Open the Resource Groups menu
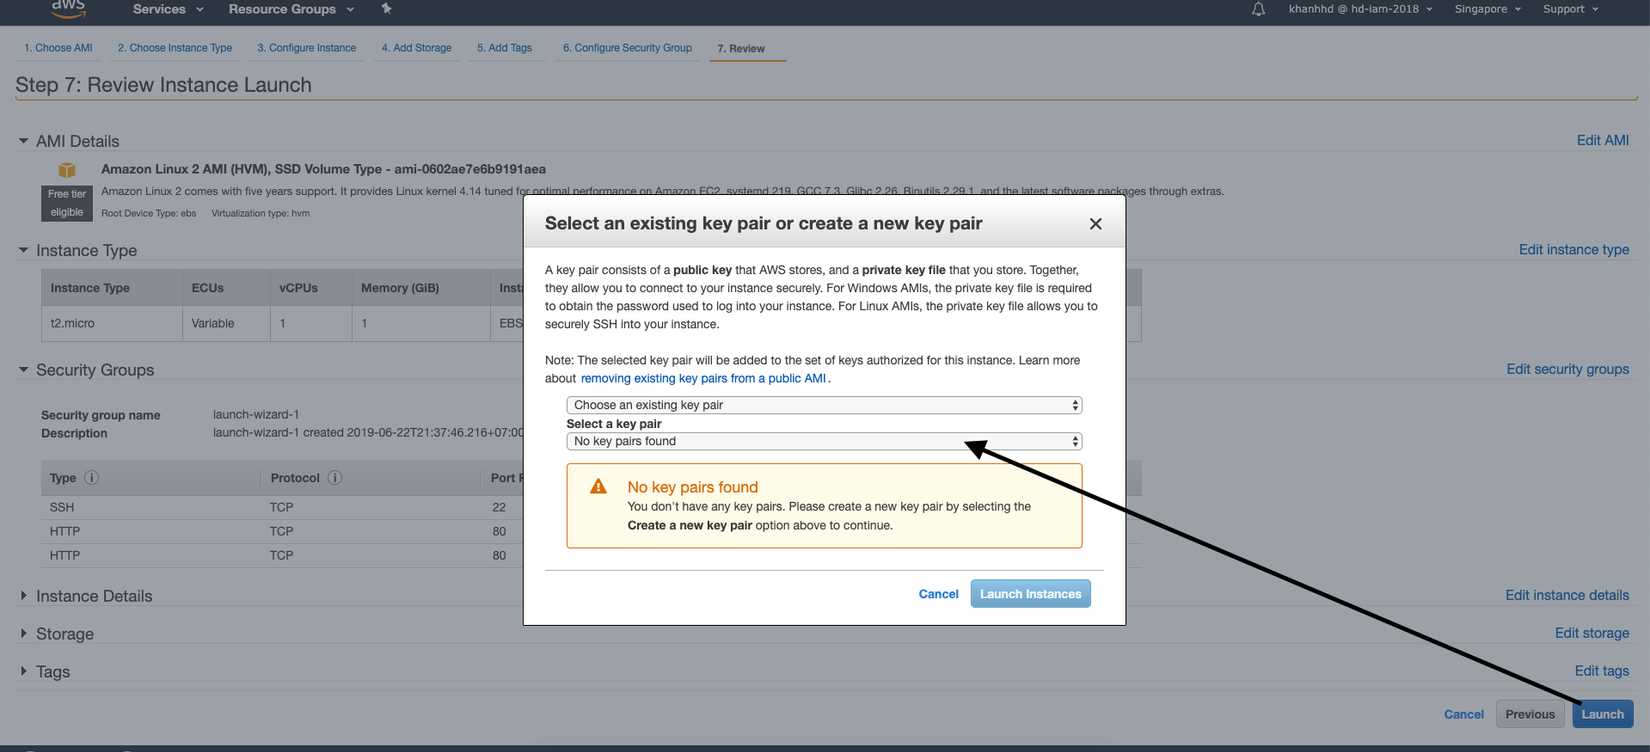Viewport: 1650px width, 752px height. 291,9
